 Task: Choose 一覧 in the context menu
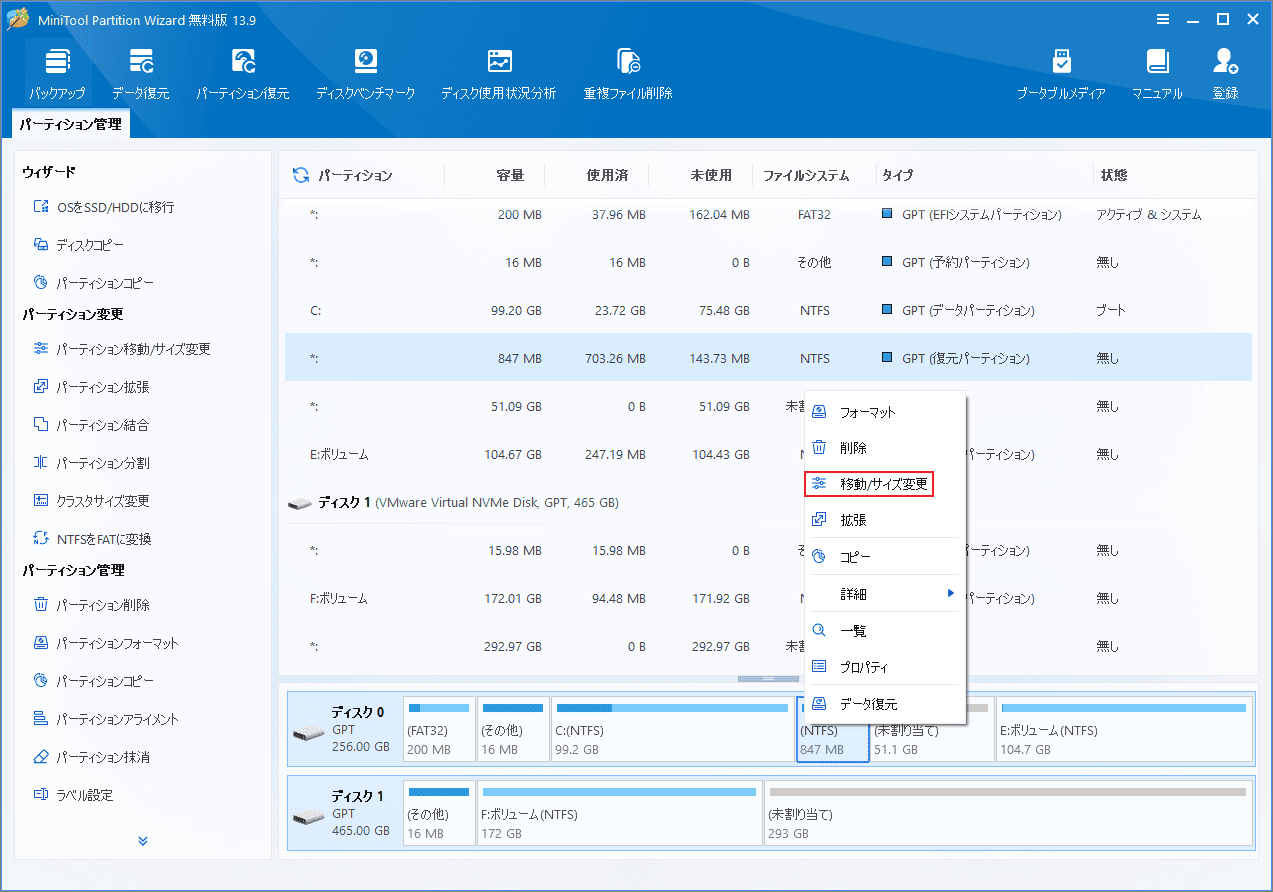pyautogui.click(x=884, y=631)
